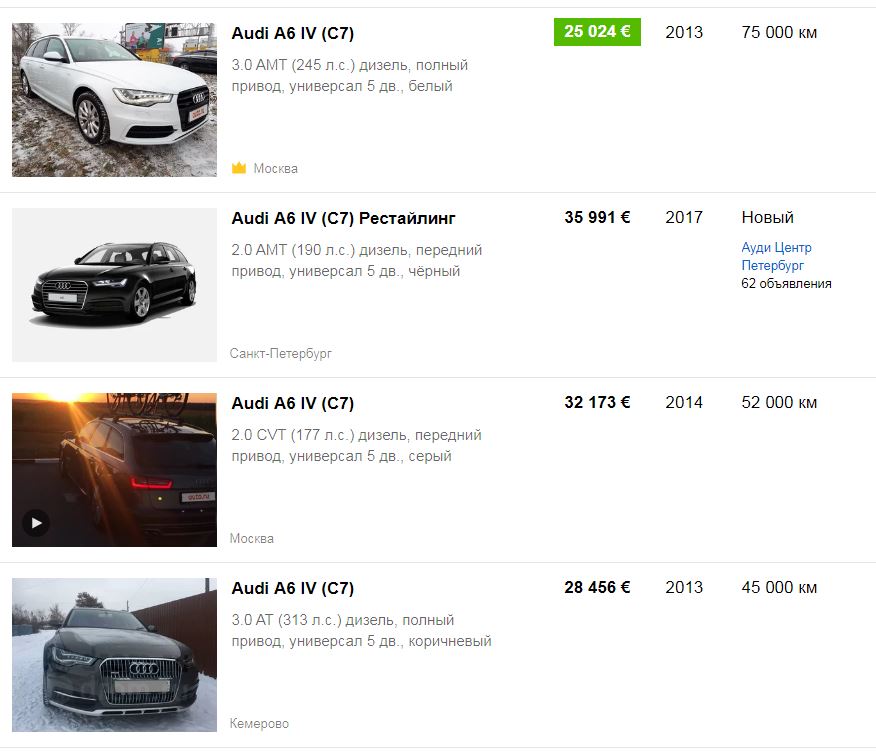Click the 75 000 км mileage value
This screenshot has width=876, height=756.
click(779, 32)
